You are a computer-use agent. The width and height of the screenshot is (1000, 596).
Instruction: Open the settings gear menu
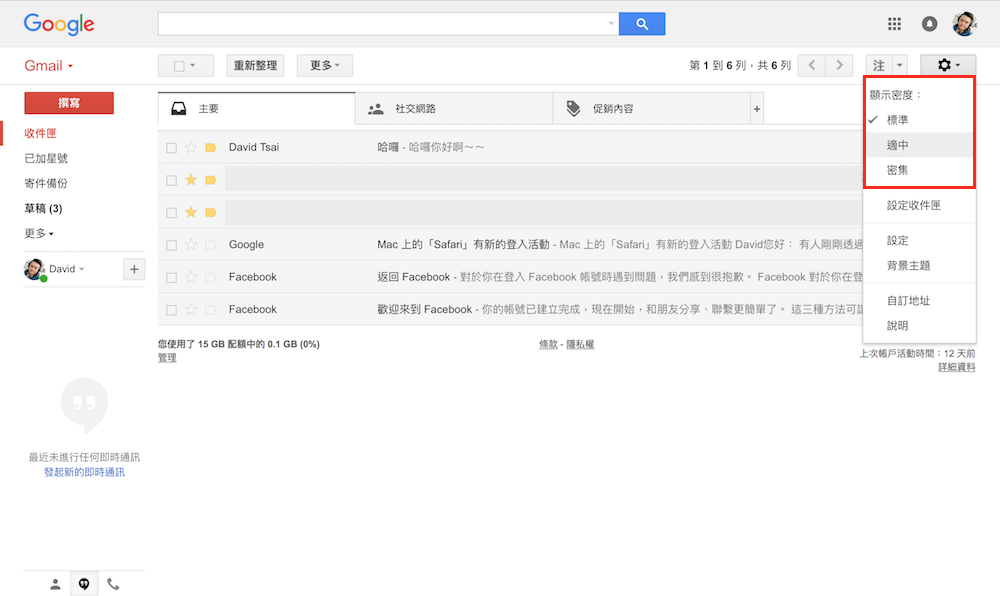[x=947, y=66]
